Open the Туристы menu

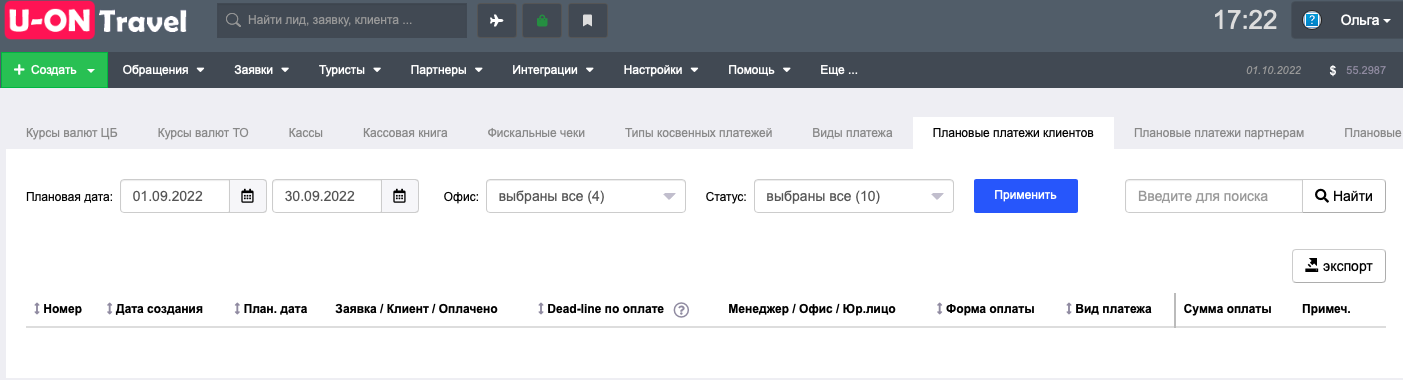click(349, 70)
